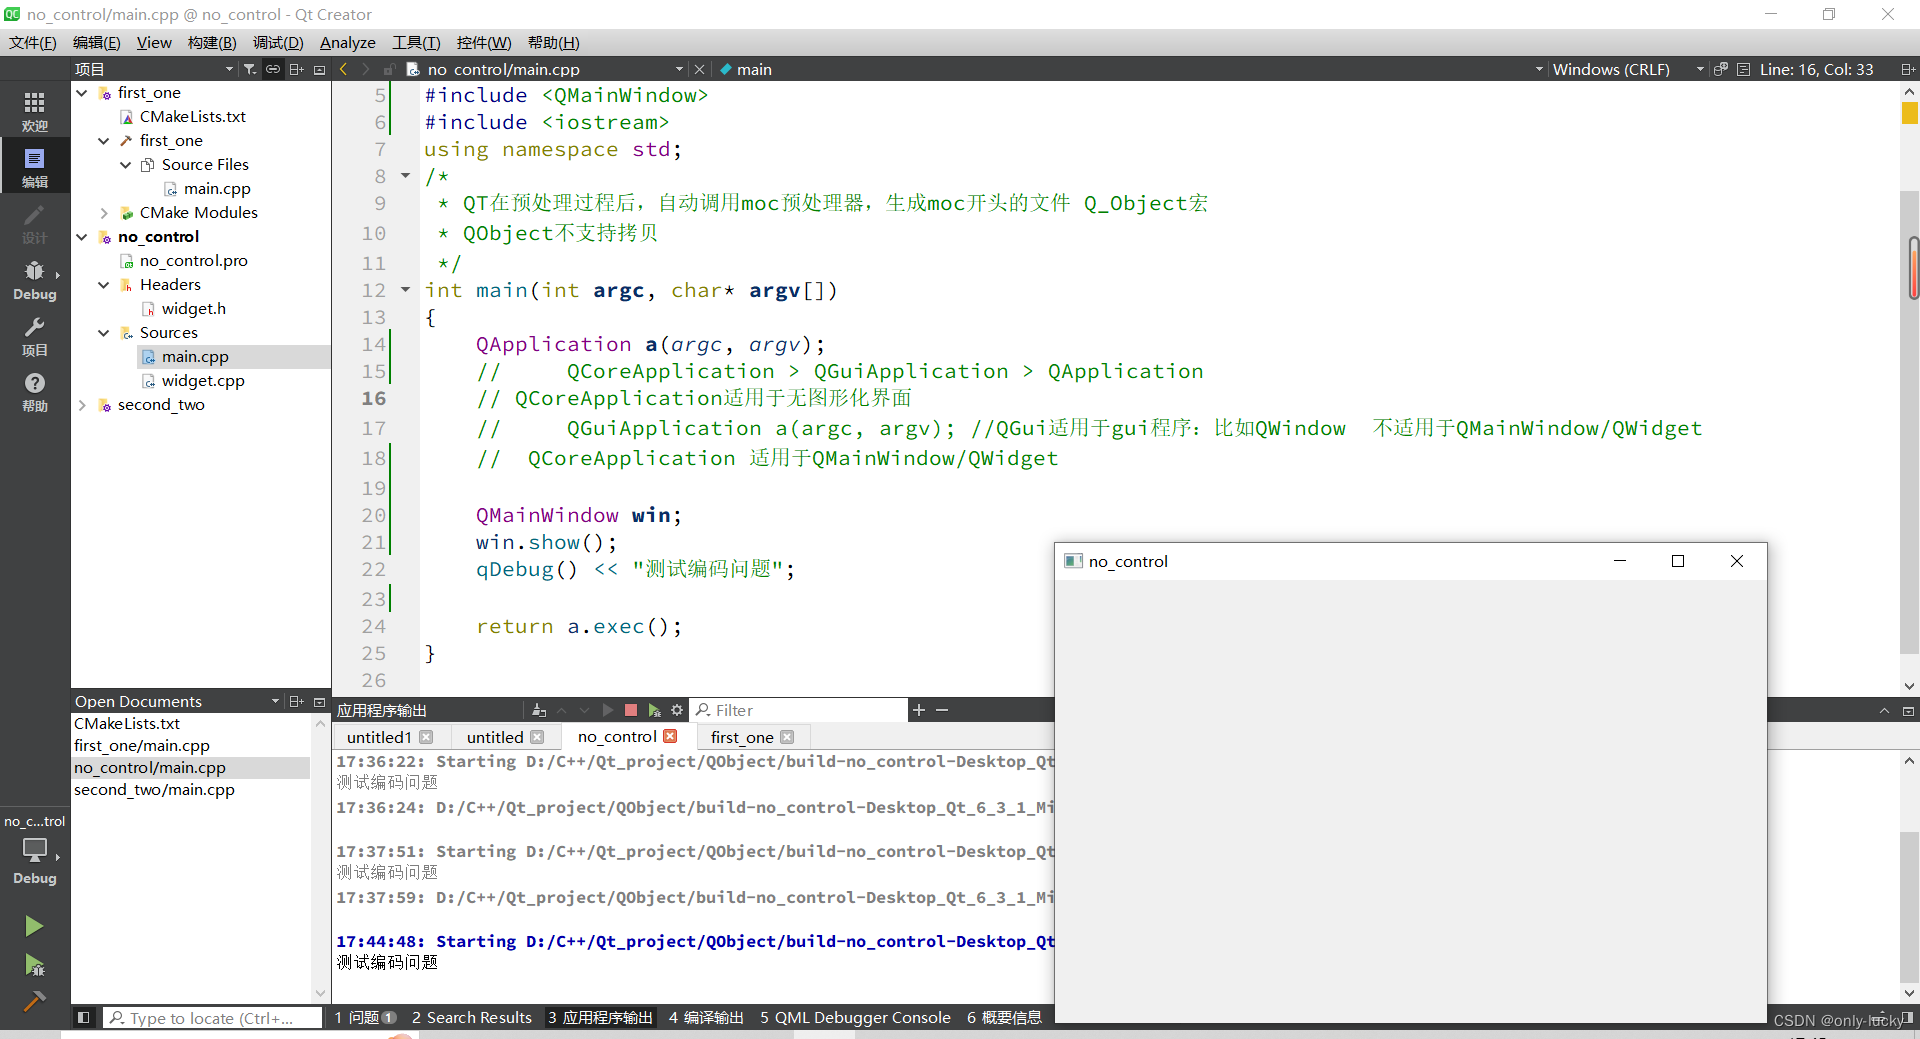The width and height of the screenshot is (1920, 1039).
Task: Maximize the output pane with chevron toggle
Action: click(1884, 710)
